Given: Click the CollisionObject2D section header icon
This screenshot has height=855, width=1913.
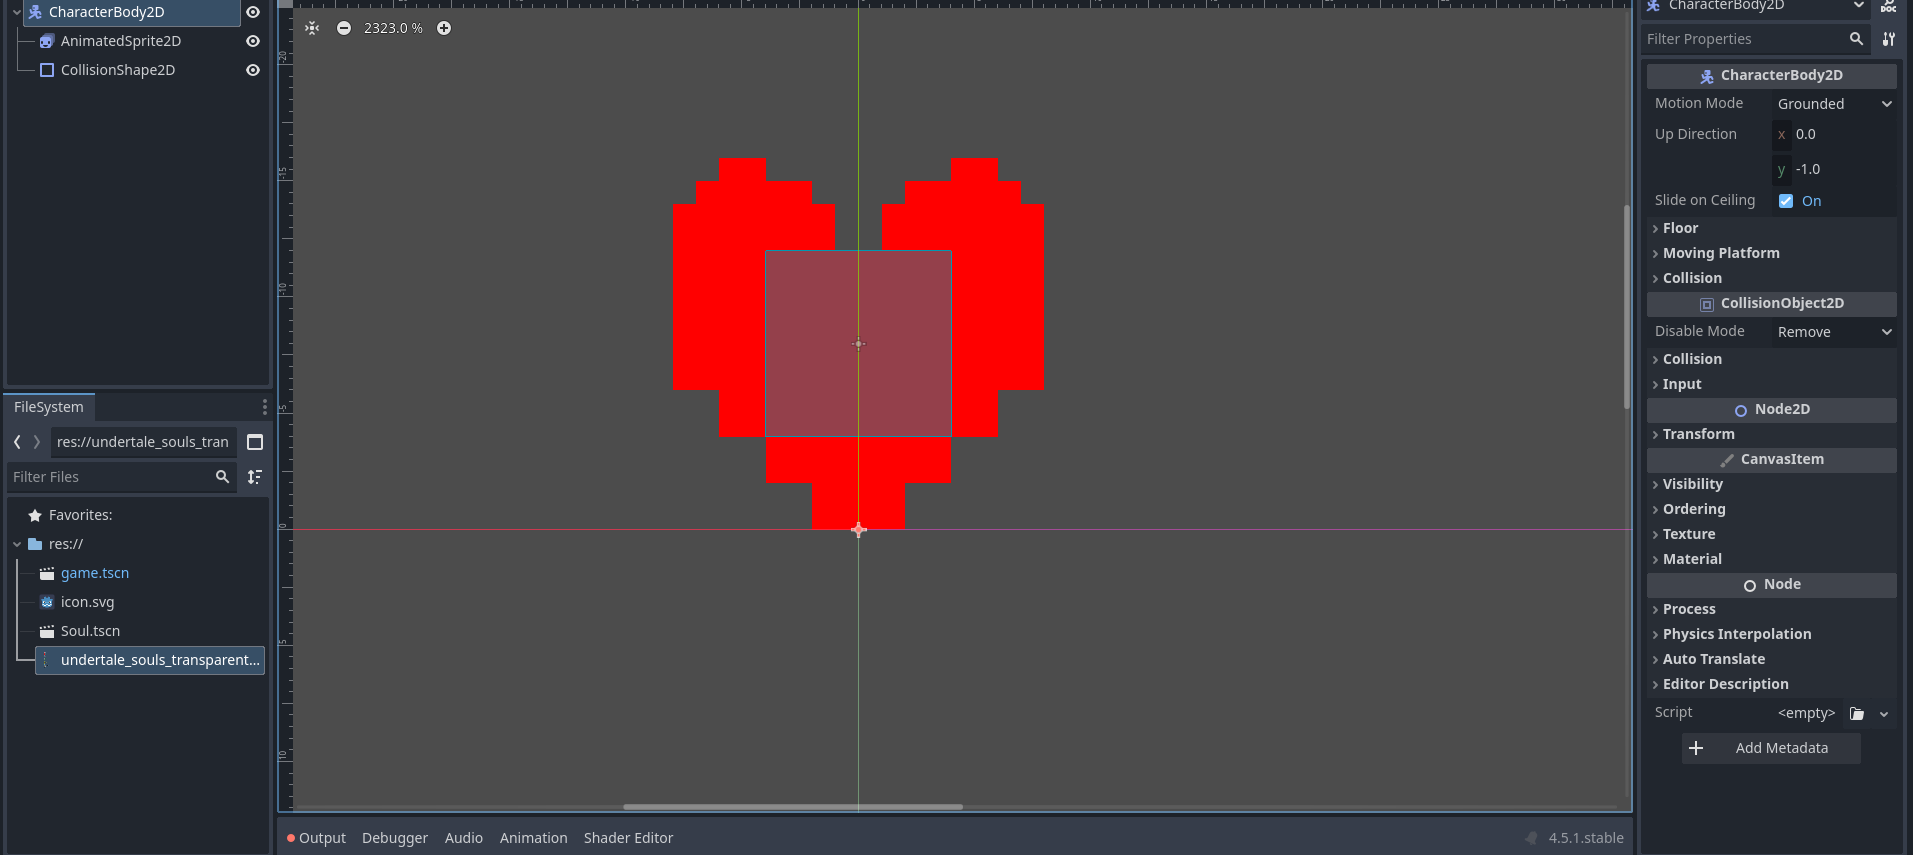Looking at the screenshot, I should point(1707,304).
